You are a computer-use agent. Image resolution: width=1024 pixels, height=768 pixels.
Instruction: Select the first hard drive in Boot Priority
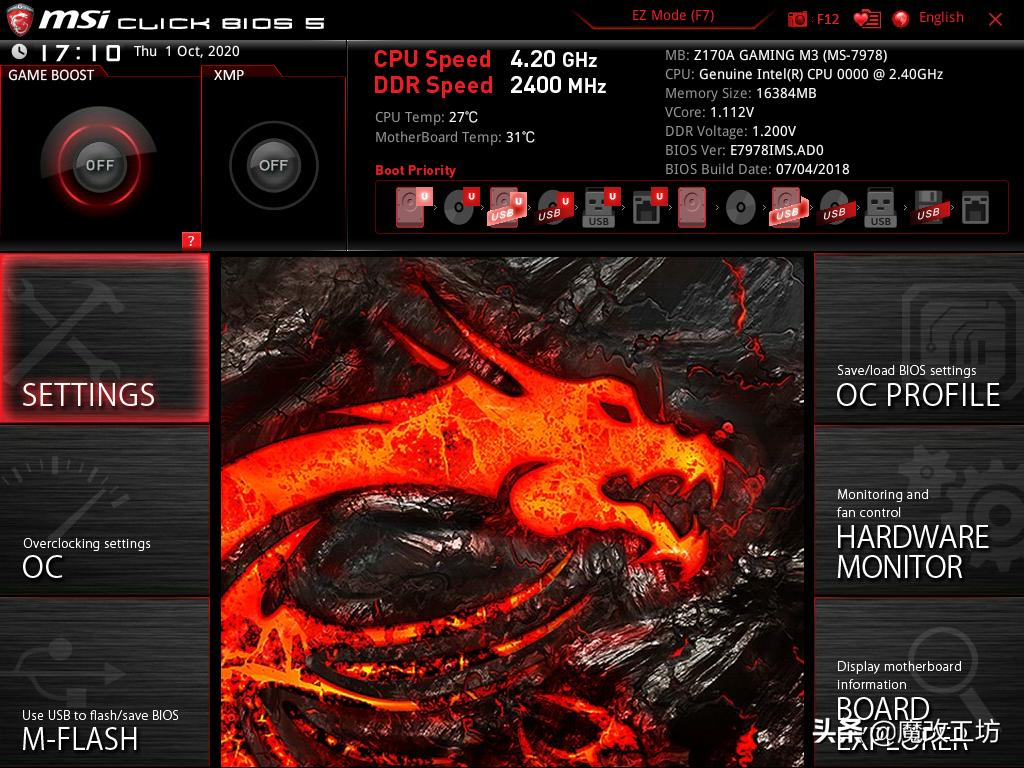click(x=409, y=207)
